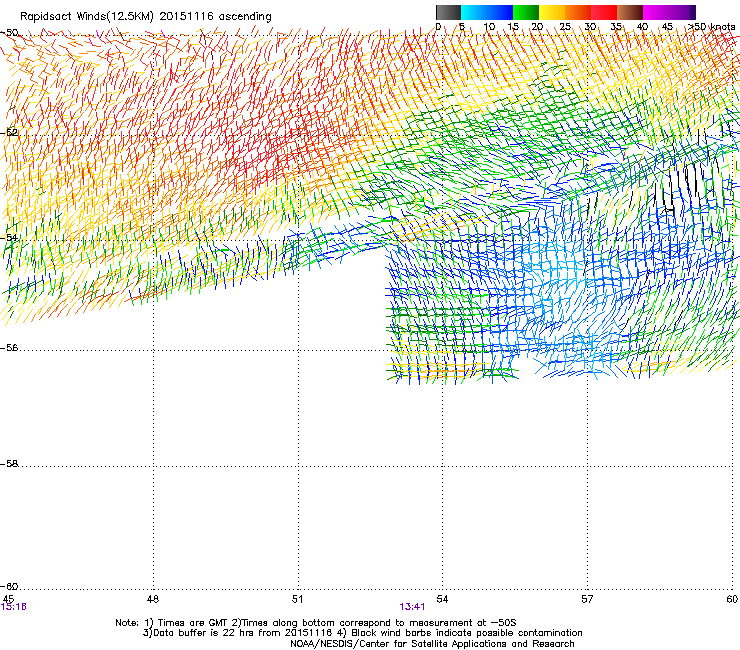
Task: Click the '60' longitude axis label
Action: [732, 599]
